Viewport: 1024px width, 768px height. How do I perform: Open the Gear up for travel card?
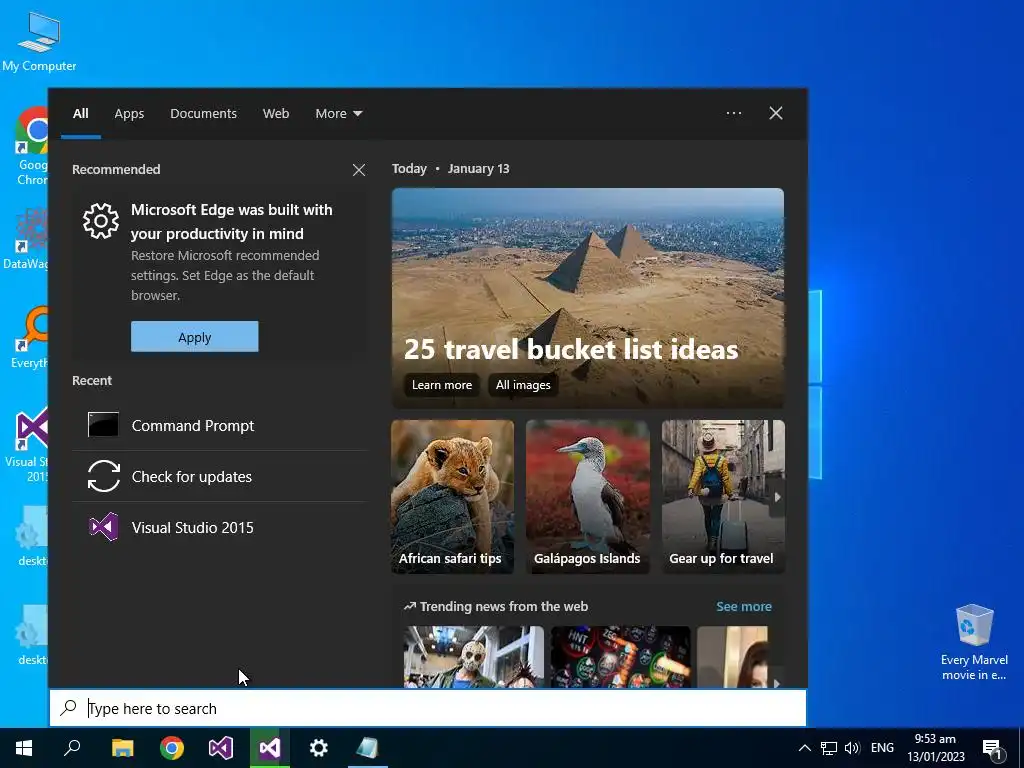click(723, 497)
